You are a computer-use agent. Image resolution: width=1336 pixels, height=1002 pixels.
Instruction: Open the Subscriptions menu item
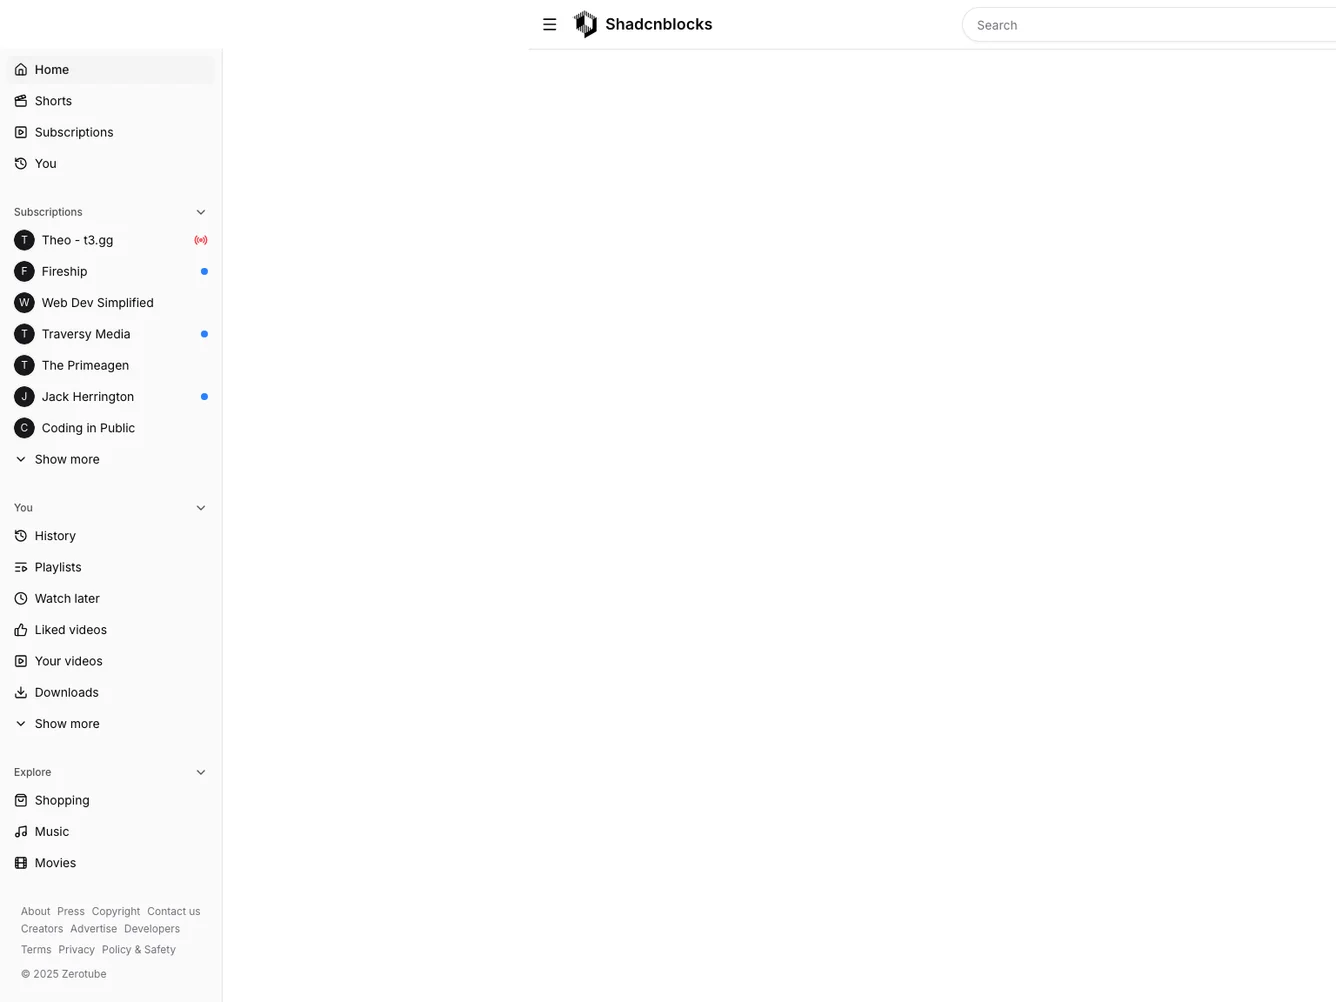pyautogui.click(x=73, y=132)
